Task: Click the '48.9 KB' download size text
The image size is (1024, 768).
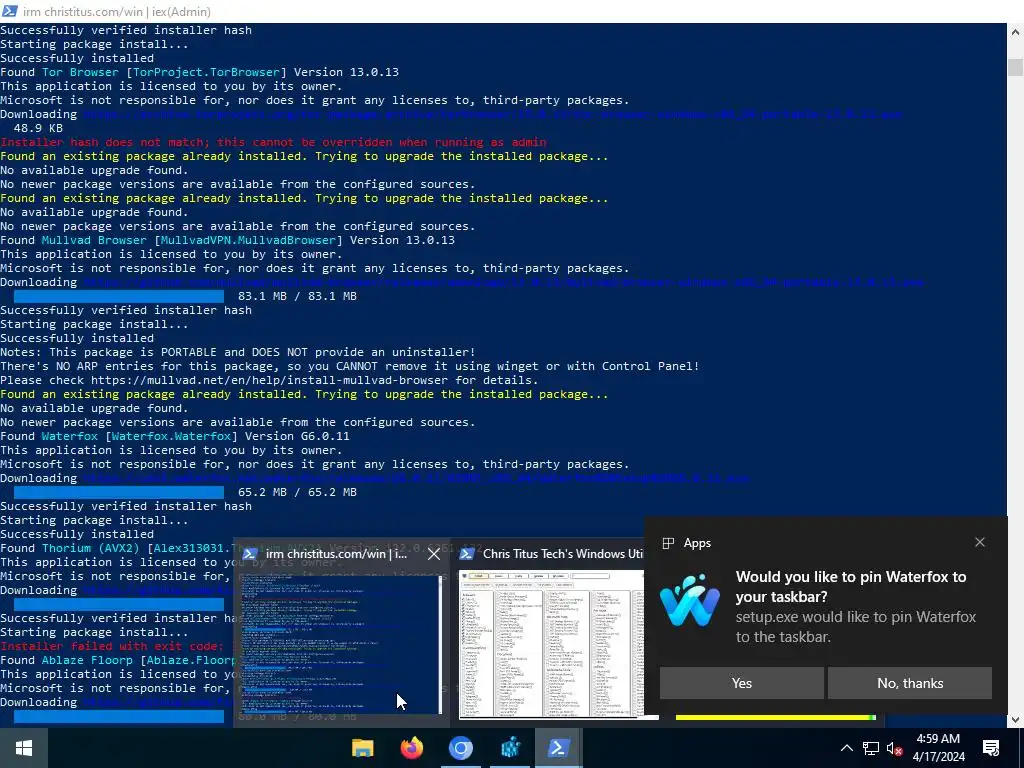Action: pyautogui.click(x=38, y=128)
